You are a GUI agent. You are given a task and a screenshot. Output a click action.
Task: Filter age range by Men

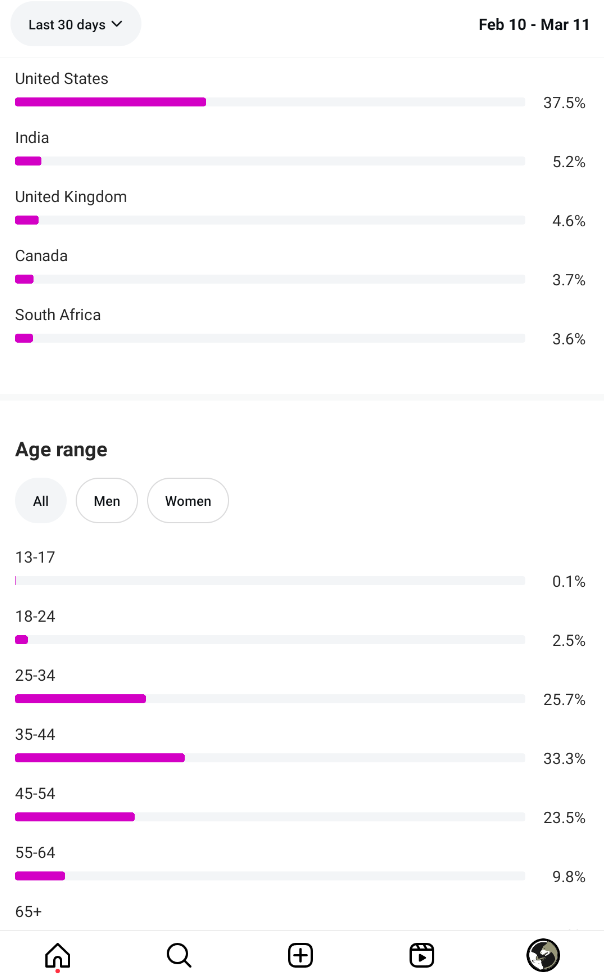(107, 501)
